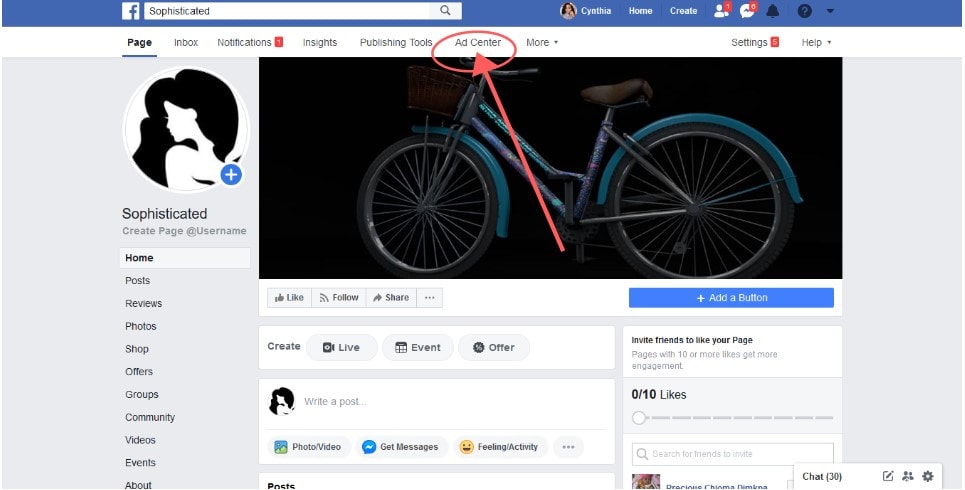Select Videos in the left sidebar
This screenshot has height=490, width=965.
pyautogui.click(x=140, y=440)
